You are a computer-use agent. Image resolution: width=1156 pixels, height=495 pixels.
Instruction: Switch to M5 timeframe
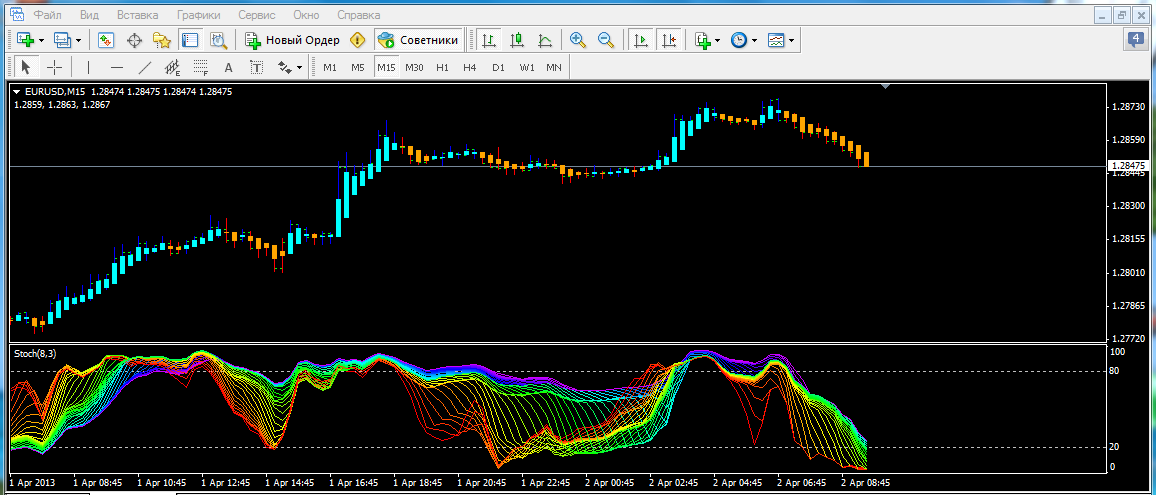click(358, 67)
